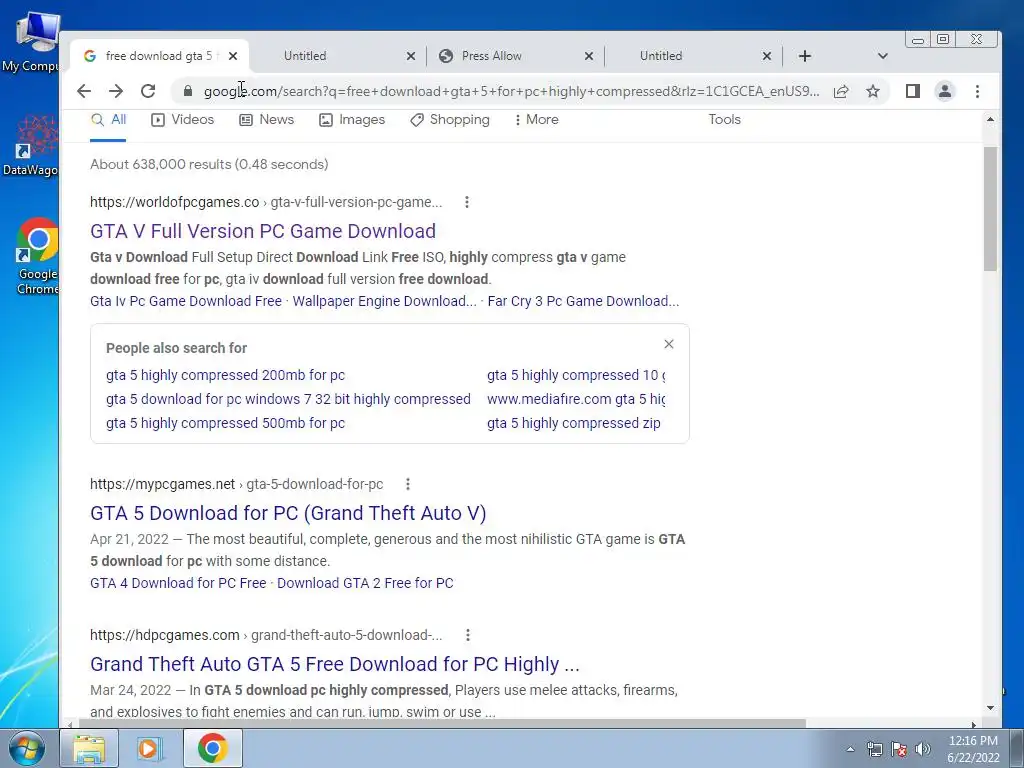Screen dimensions: 1024x768
Task: Open options dots for hdpcgames.com result
Action: (468, 635)
